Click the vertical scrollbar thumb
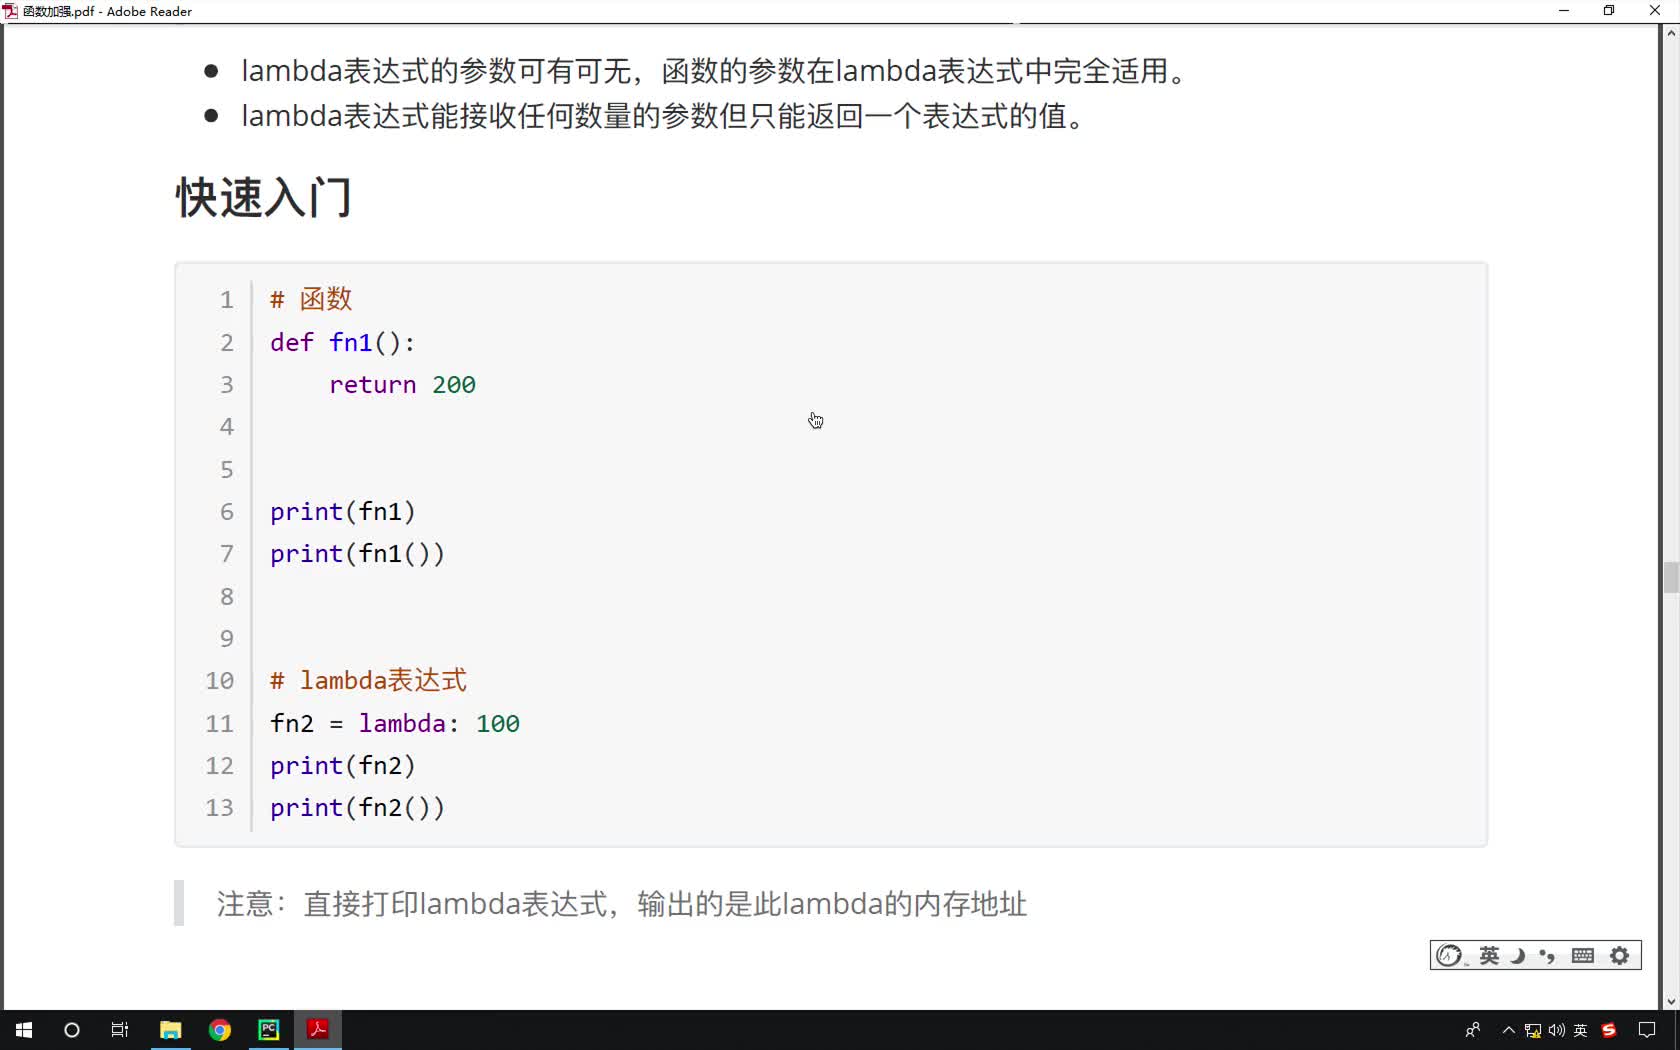The image size is (1680, 1050). pyautogui.click(x=1671, y=578)
